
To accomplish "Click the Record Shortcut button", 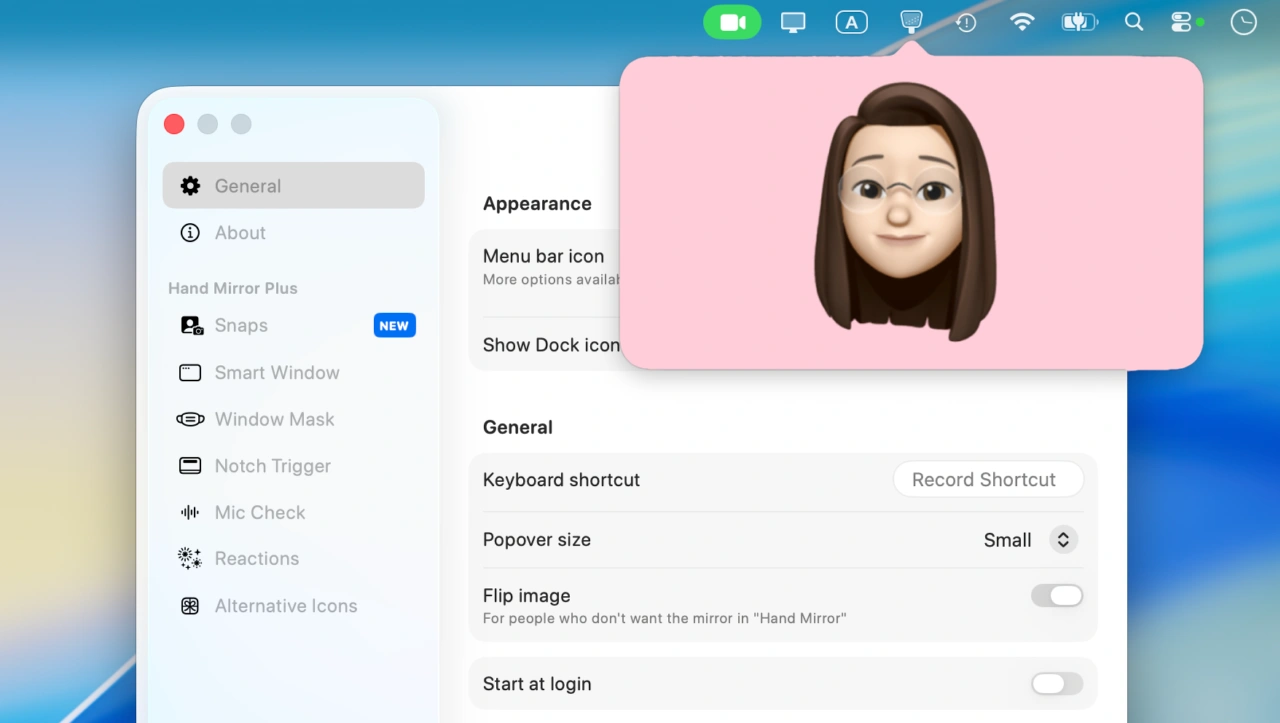I will pos(987,480).
